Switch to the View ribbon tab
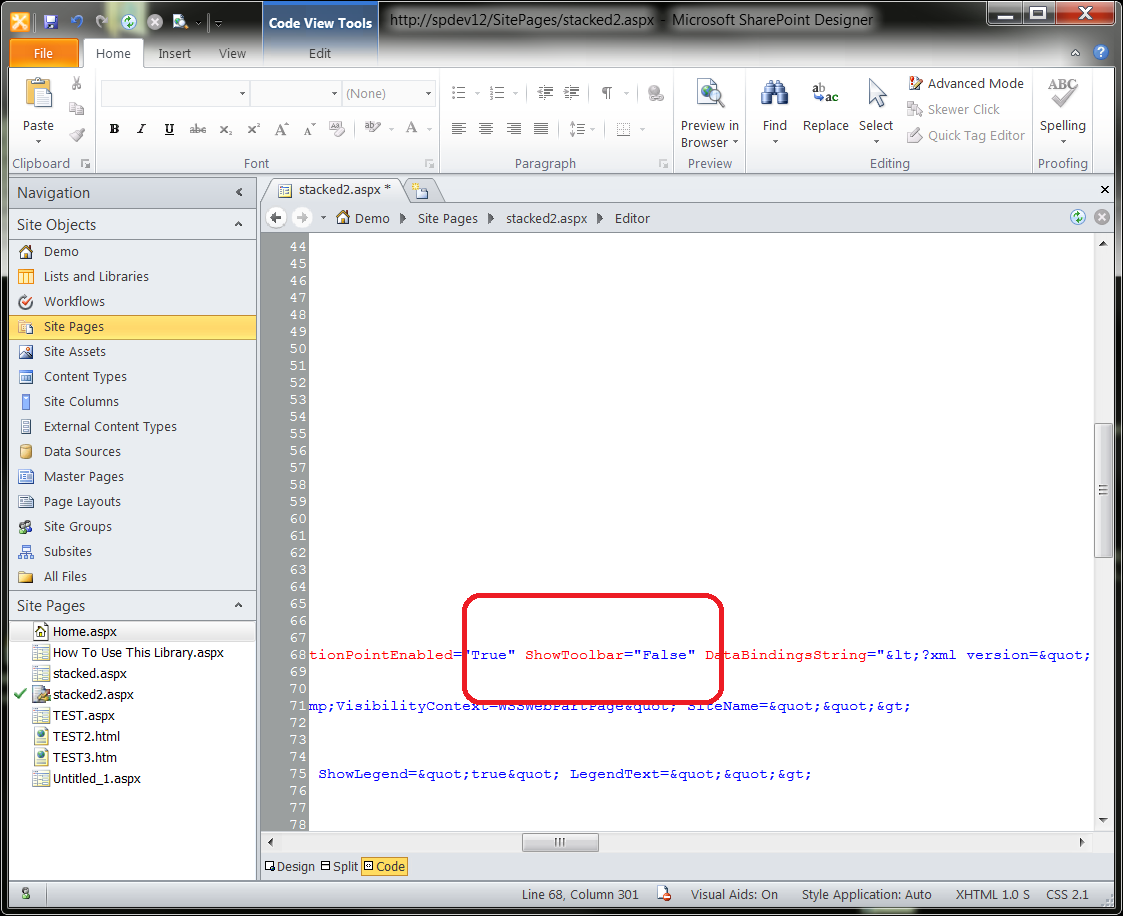The height and width of the screenshot is (916, 1123). coord(232,54)
